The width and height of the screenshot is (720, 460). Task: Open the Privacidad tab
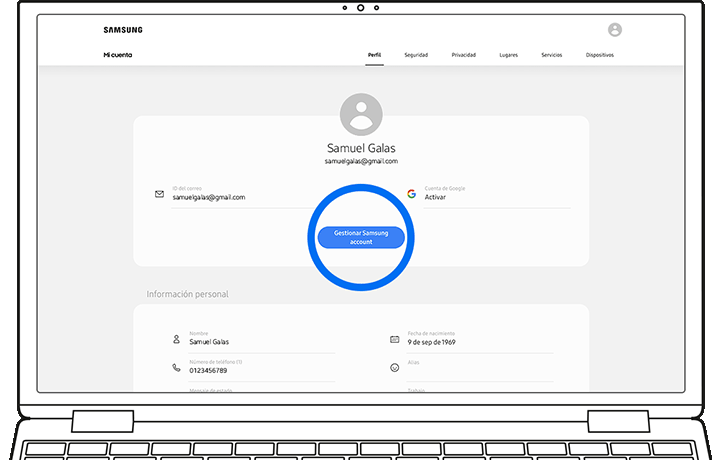coord(463,55)
